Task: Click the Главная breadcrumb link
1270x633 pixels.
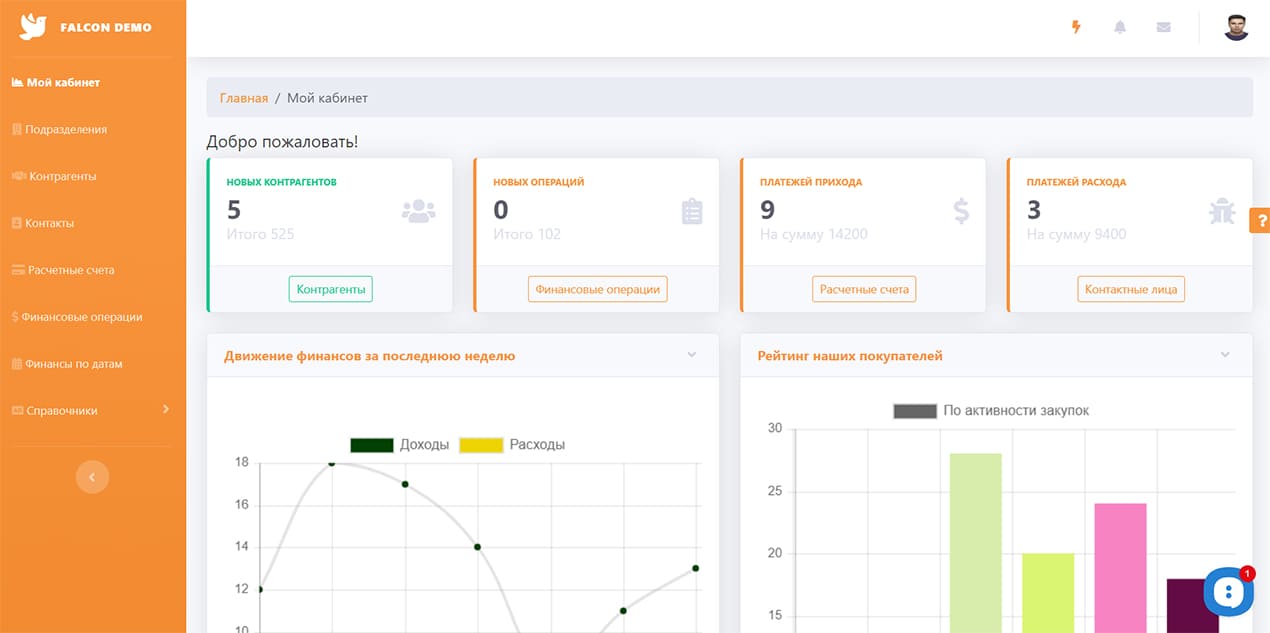Action: pyautogui.click(x=244, y=98)
